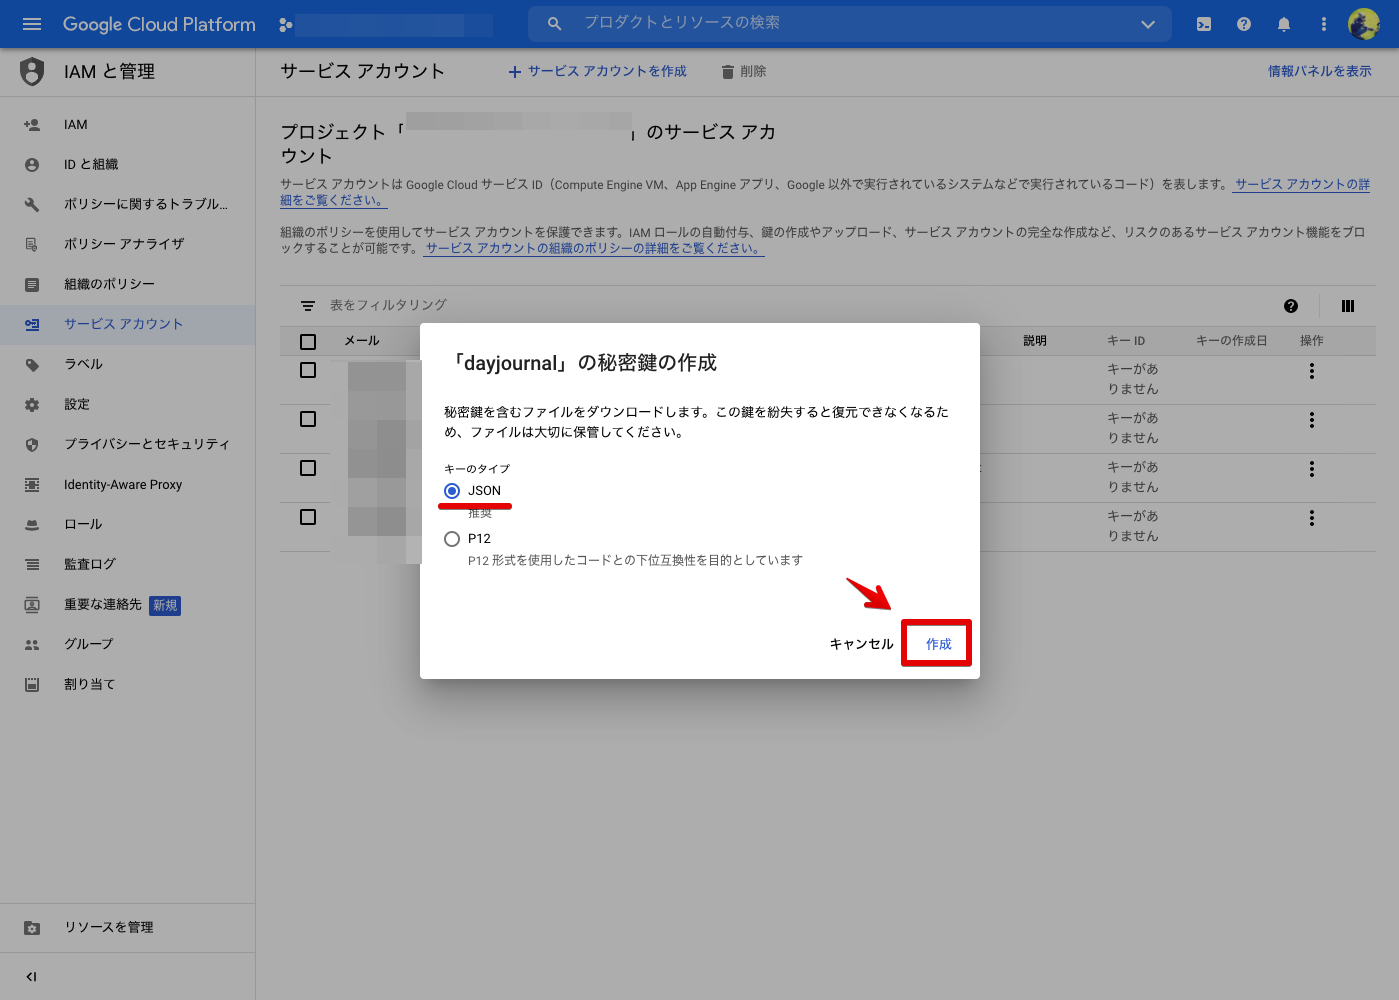Open the policy troubleshooter wrench icon
The image size is (1399, 1000).
[x=32, y=204]
